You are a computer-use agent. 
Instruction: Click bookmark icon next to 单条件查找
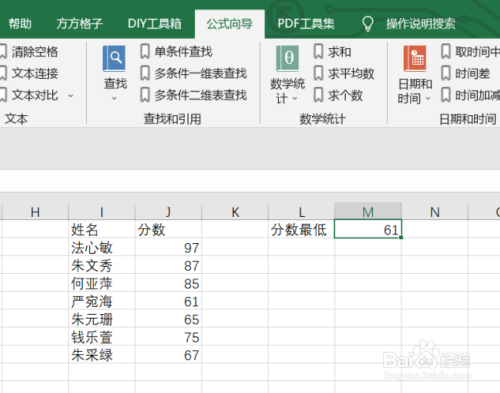coord(145,52)
